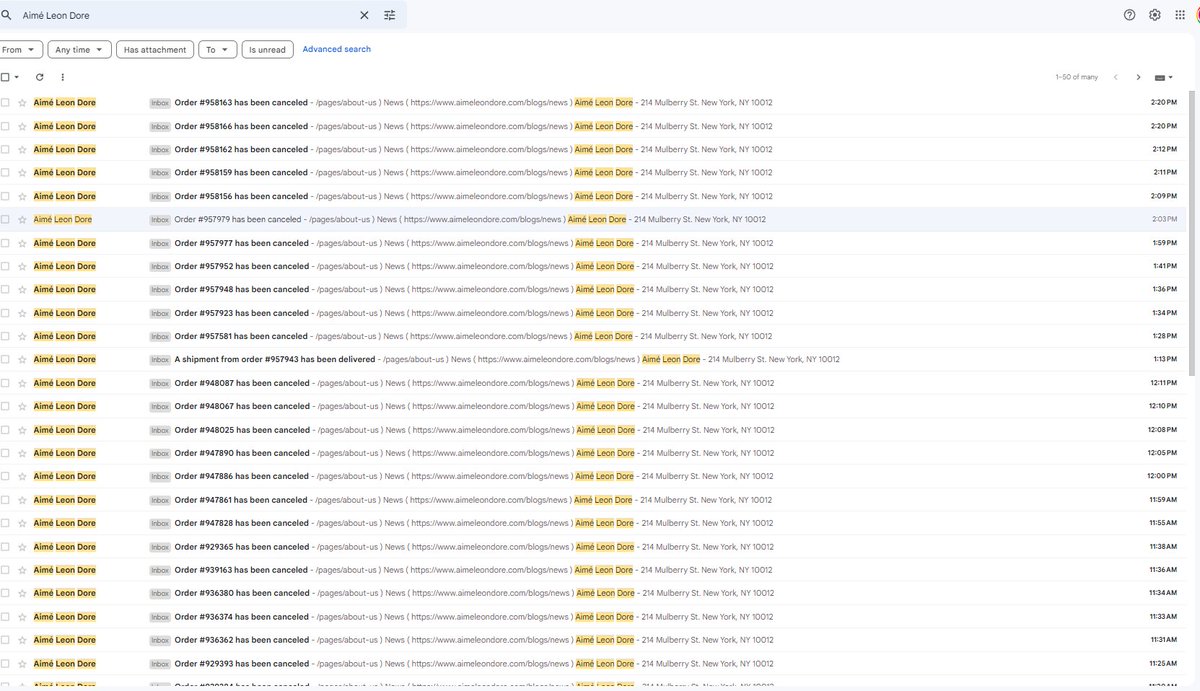
Task: Go to the older page arrow
Action: tap(1138, 77)
